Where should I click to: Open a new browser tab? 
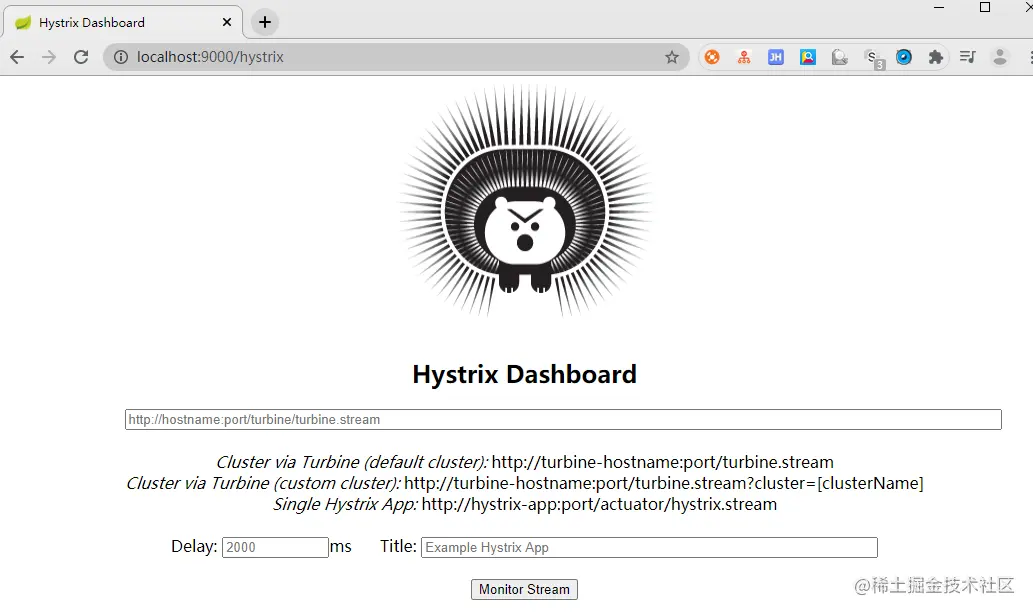point(265,22)
